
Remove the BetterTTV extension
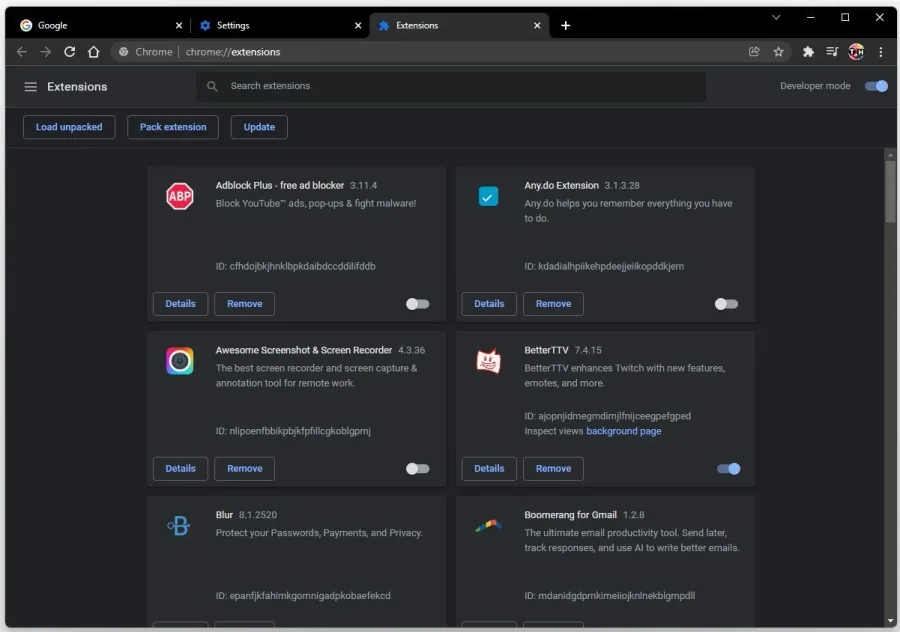click(x=553, y=468)
